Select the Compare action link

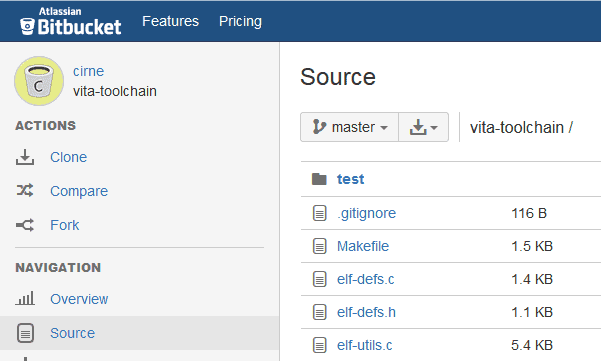[79, 191]
